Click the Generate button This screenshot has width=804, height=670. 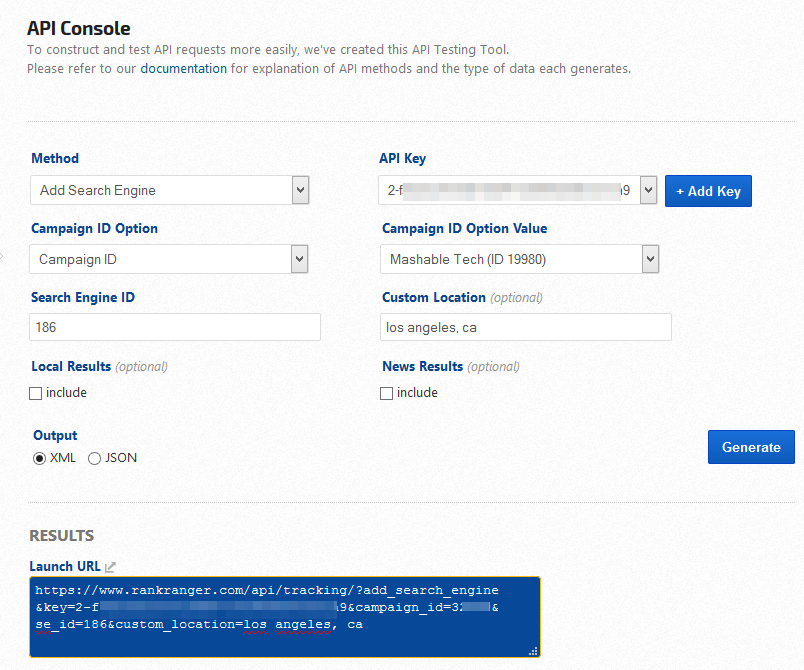tap(751, 447)
